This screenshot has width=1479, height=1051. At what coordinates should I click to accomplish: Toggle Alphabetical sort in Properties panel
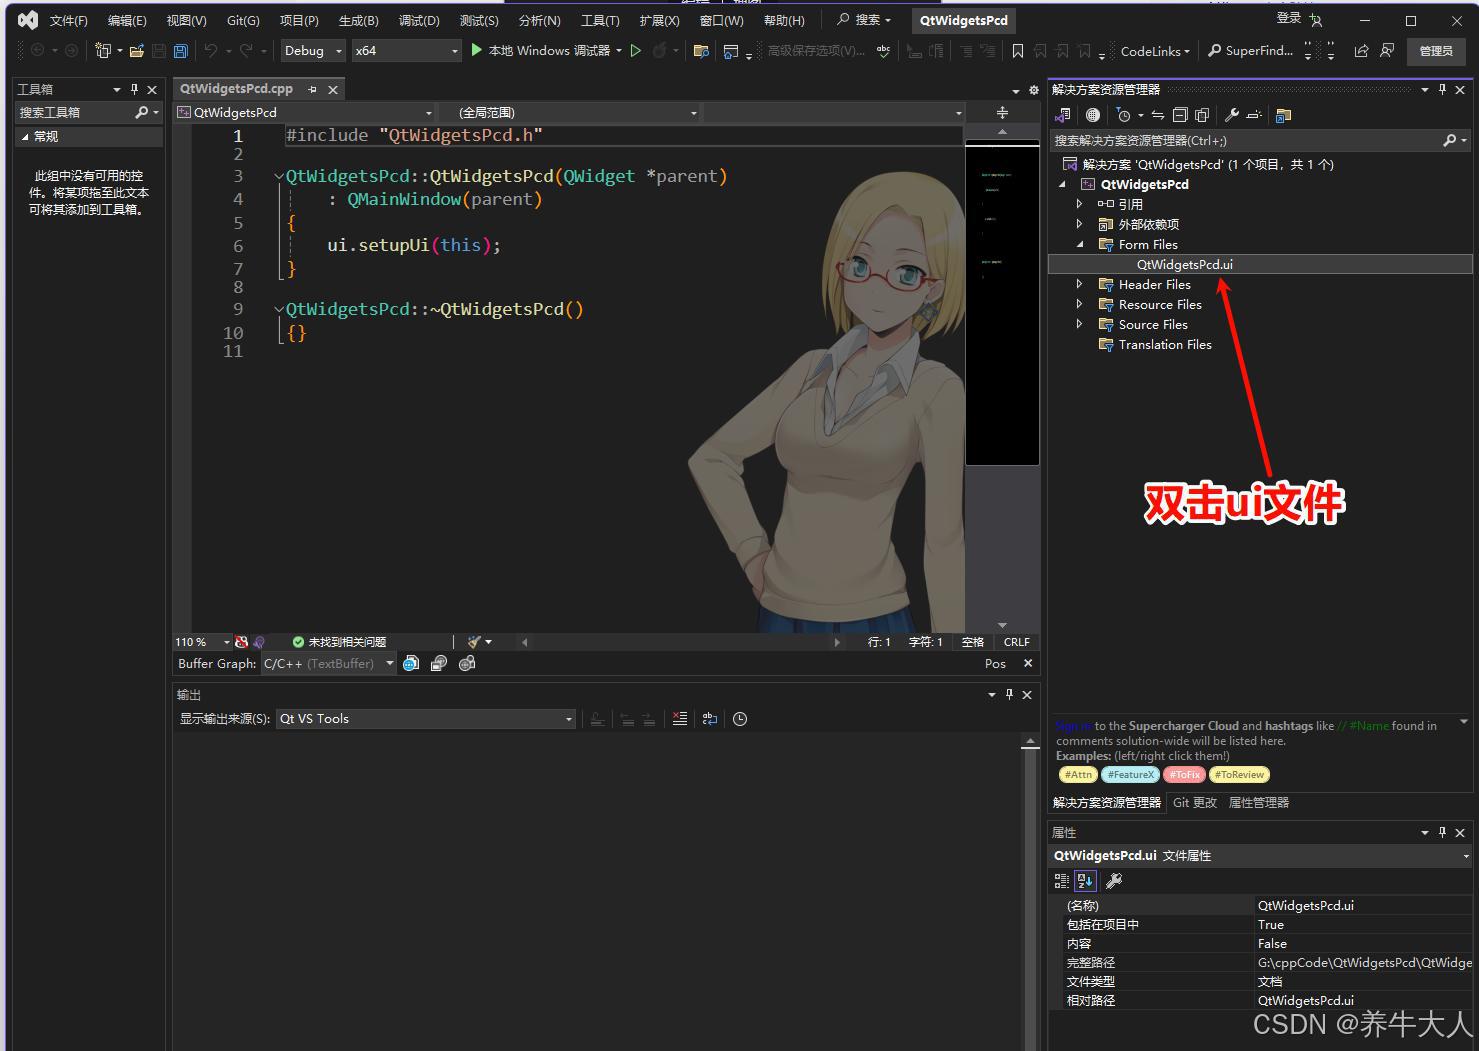[x=1086, y=881]
